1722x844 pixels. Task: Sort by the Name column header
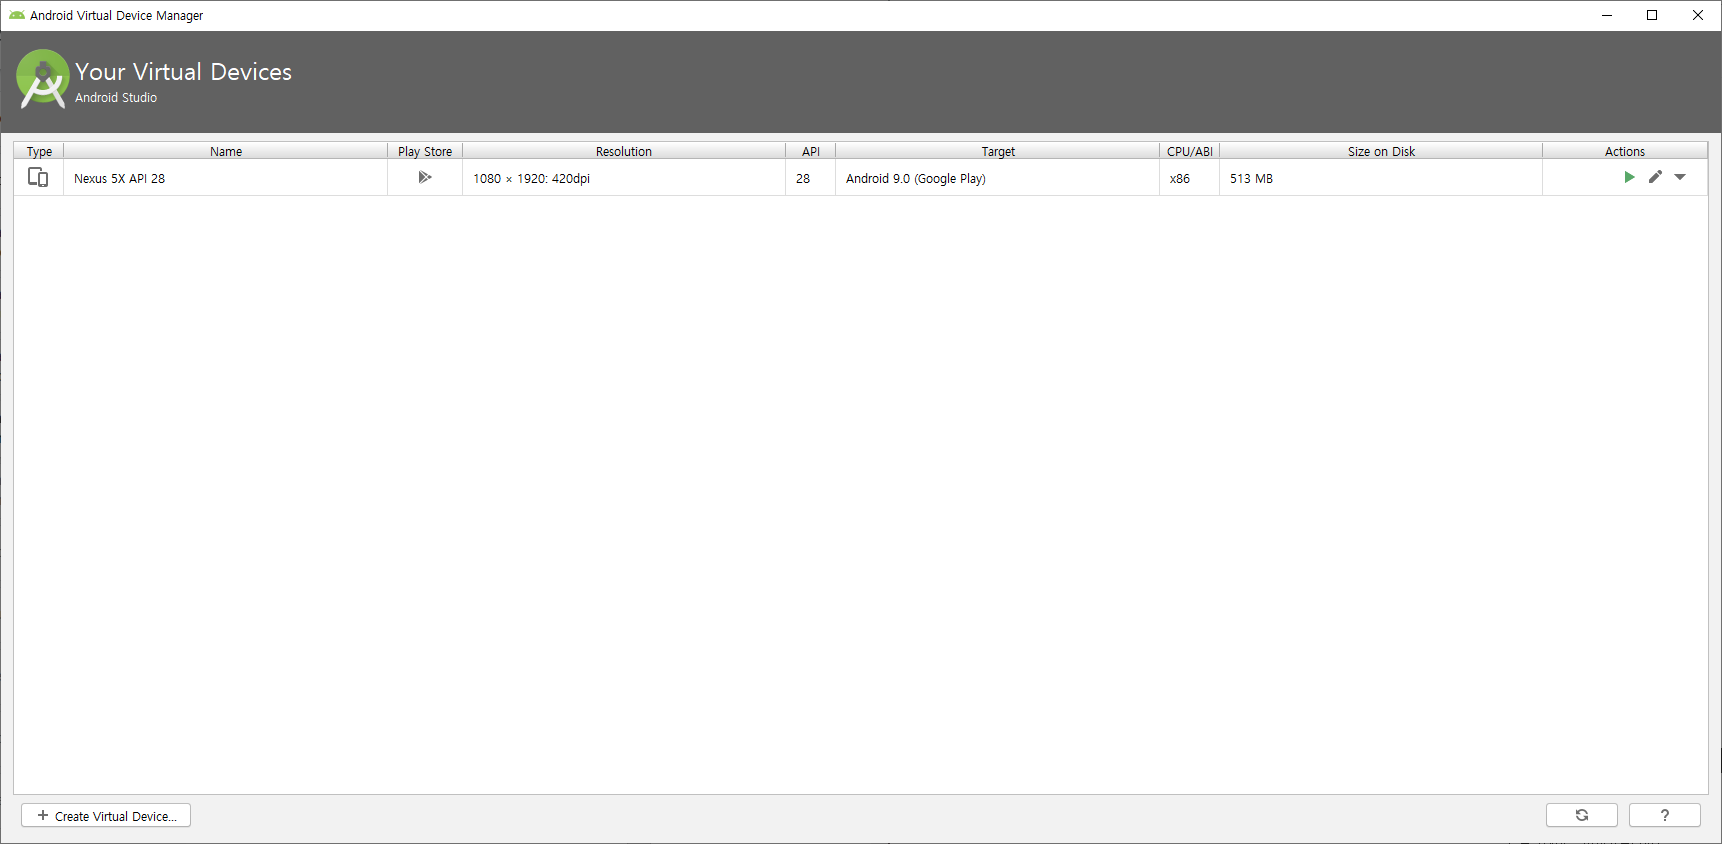click(226, 151)
